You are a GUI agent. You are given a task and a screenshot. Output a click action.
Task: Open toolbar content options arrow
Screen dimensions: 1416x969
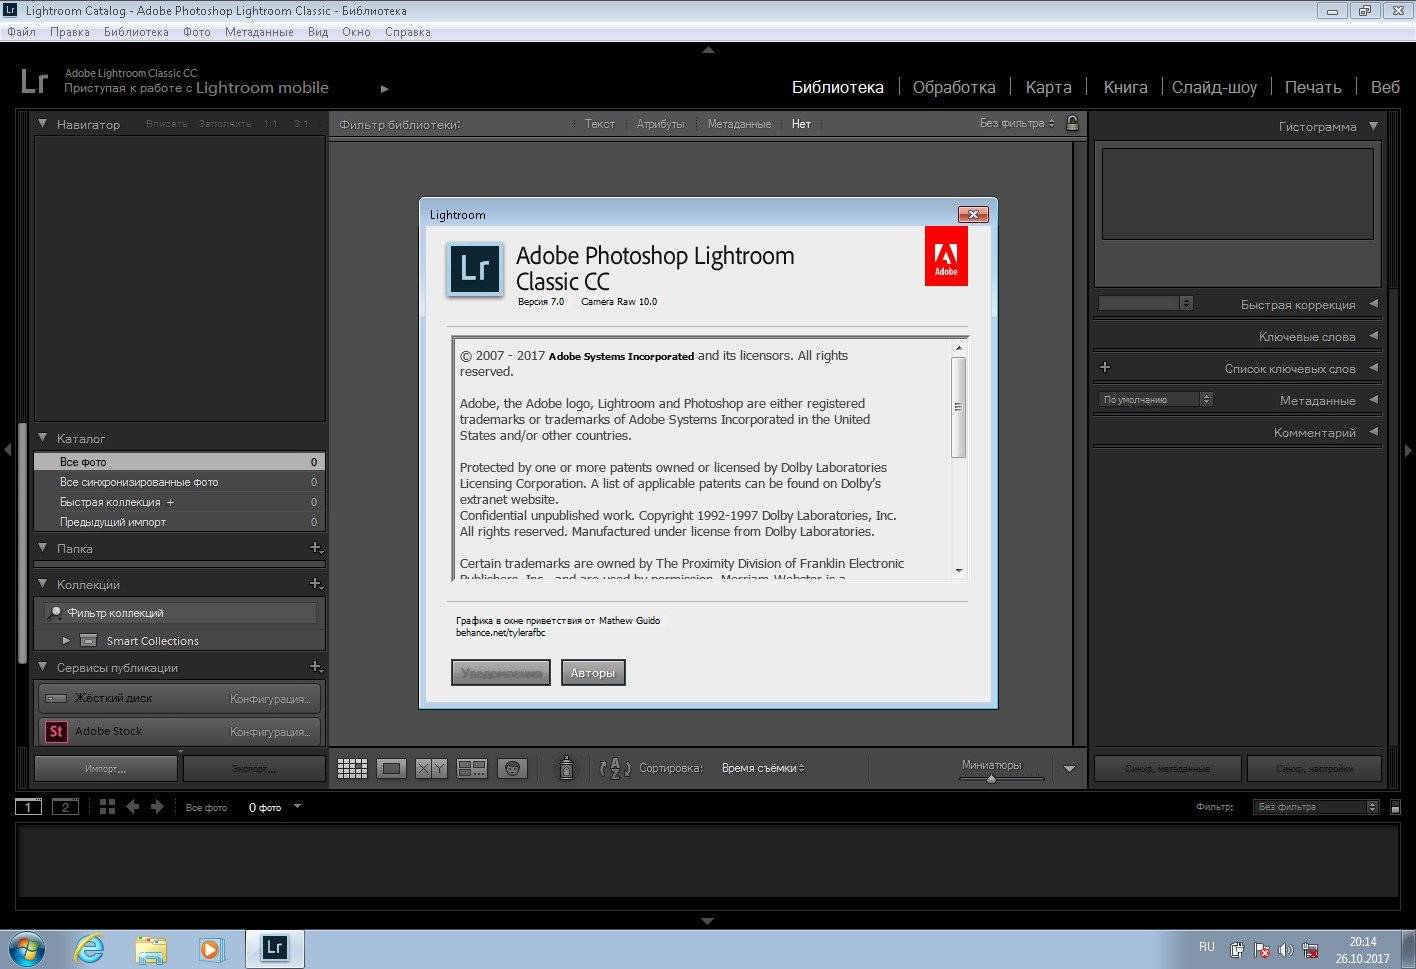point(1069,769)
